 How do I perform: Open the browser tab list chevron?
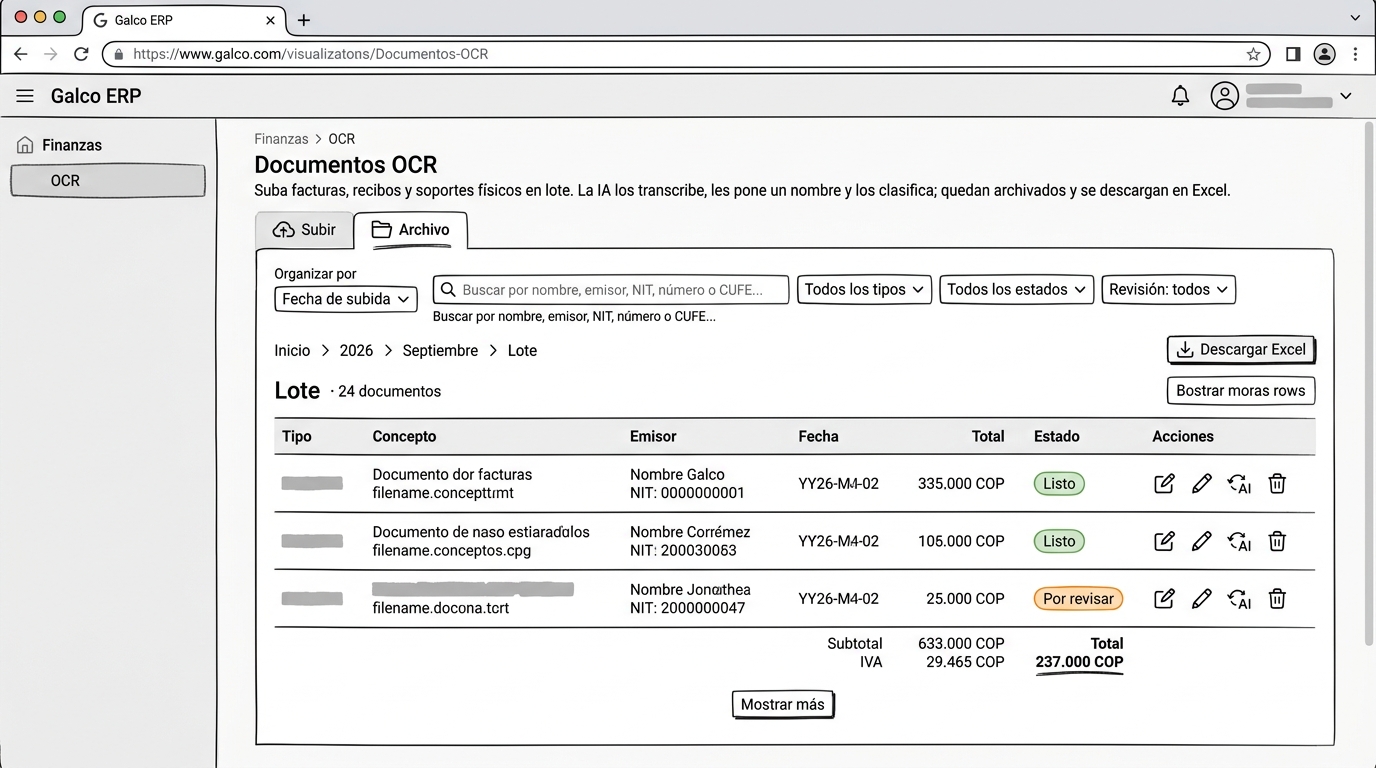point(1355,18)
